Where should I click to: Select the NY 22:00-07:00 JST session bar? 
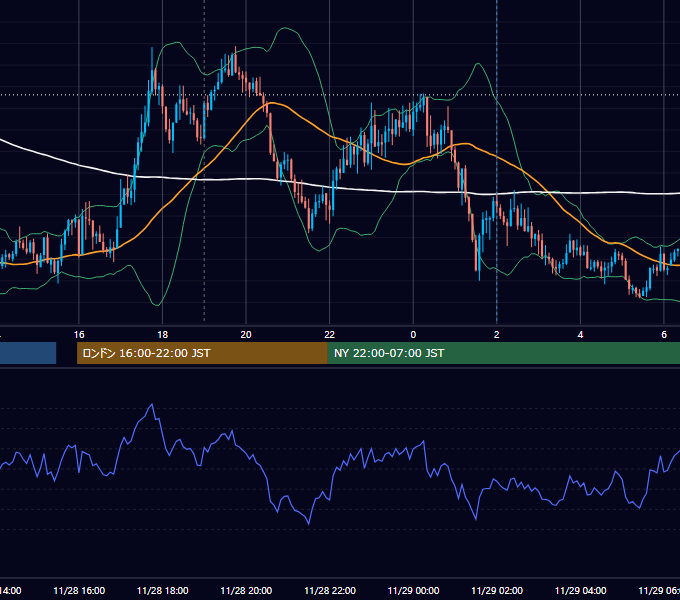point(503,353)
